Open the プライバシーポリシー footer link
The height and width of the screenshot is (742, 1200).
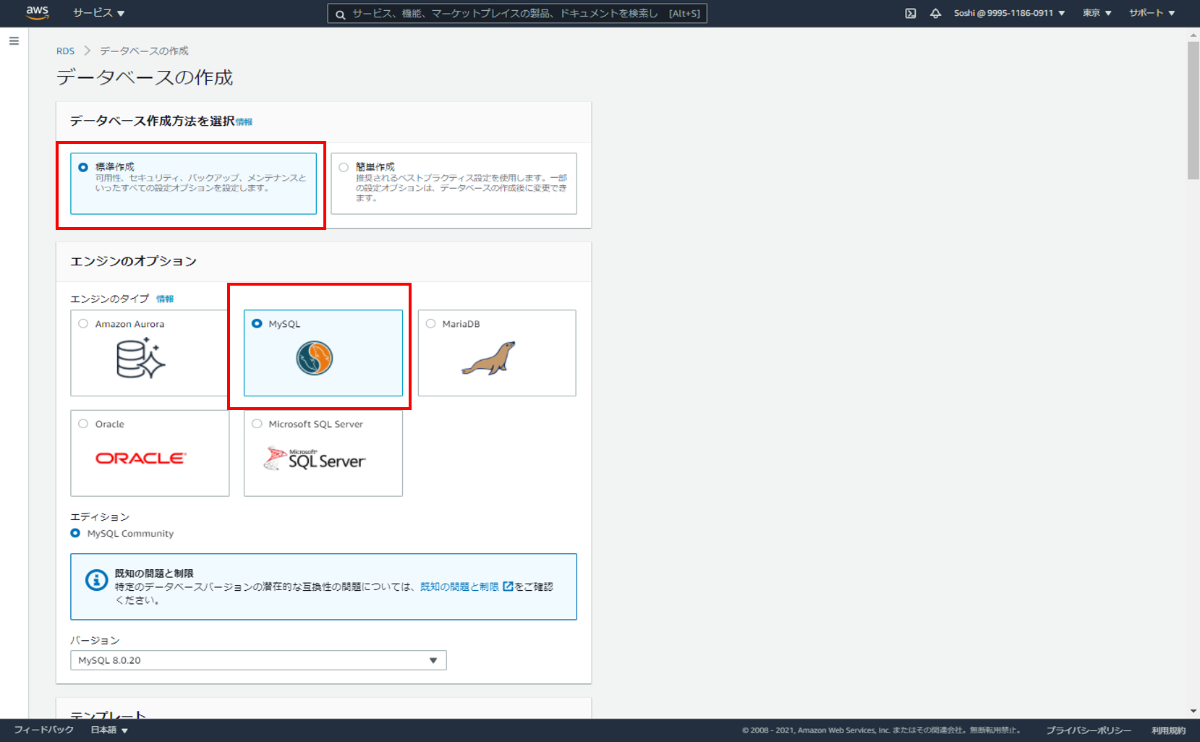[1089, 730]
